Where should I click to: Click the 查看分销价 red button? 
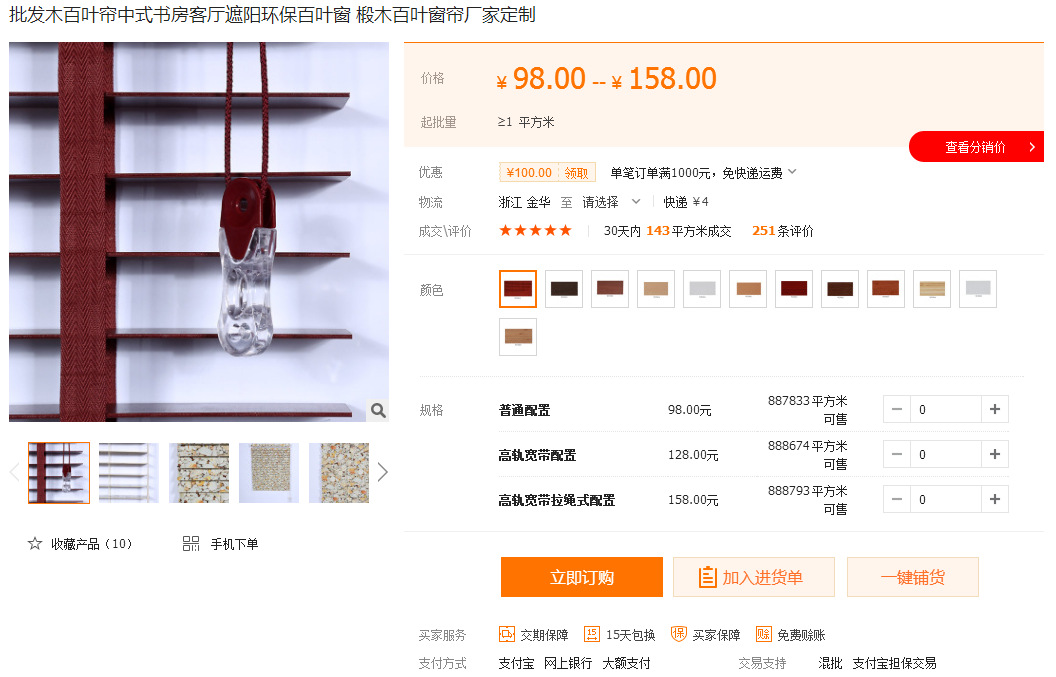pos(976,147)
